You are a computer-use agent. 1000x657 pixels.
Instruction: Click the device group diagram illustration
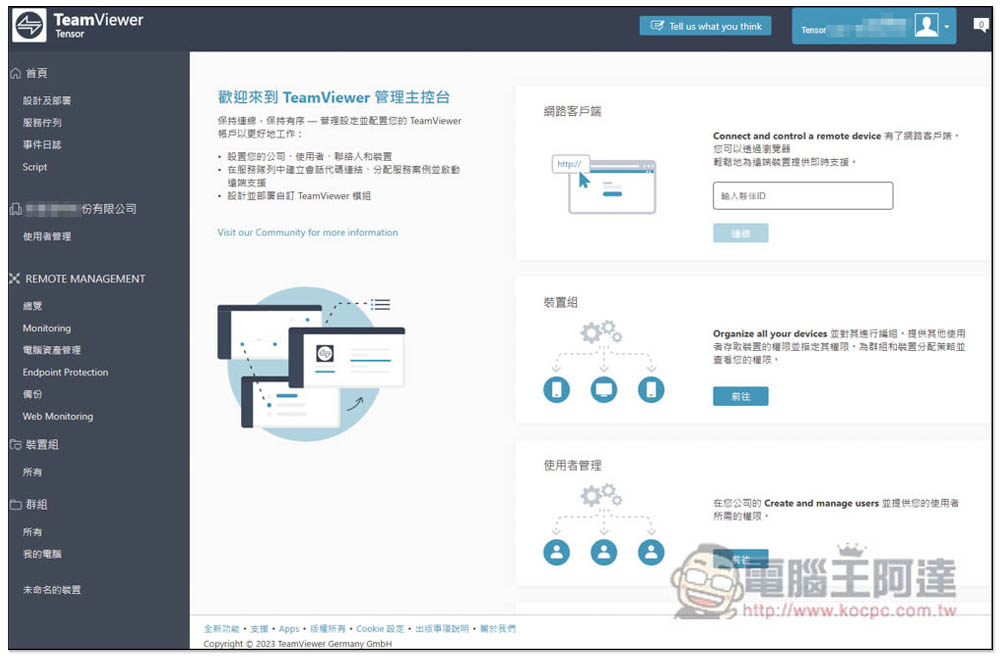click(603, 362)
